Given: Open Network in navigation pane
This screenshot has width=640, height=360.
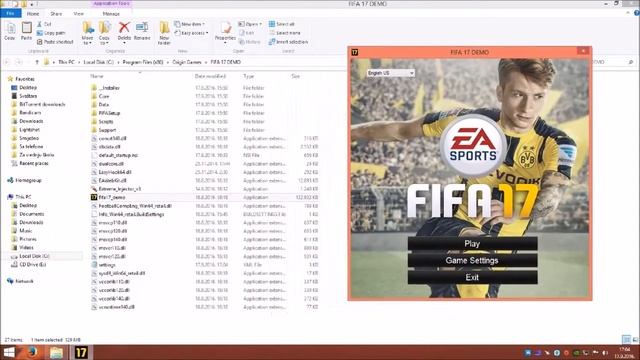Looking at the screenshot, I should (x=24, y=281).
